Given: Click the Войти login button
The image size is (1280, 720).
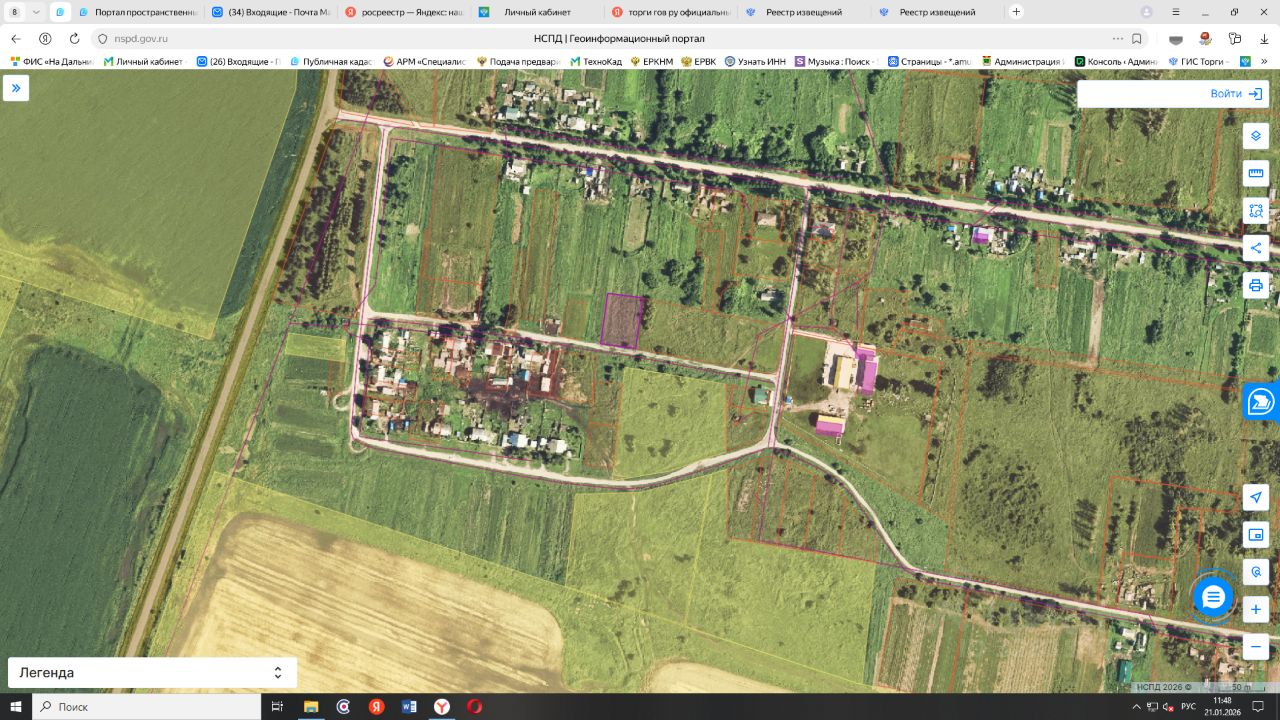Looking at the screenshot, I should [x=1236, y=94].
